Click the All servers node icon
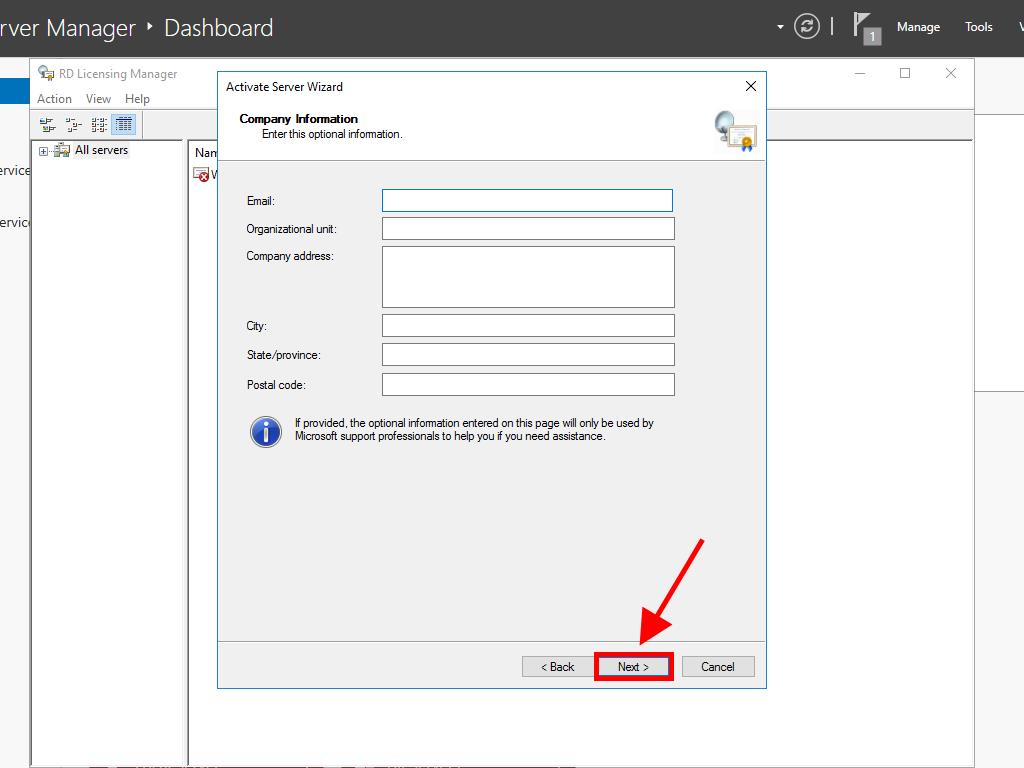 [x=62, y=151]
